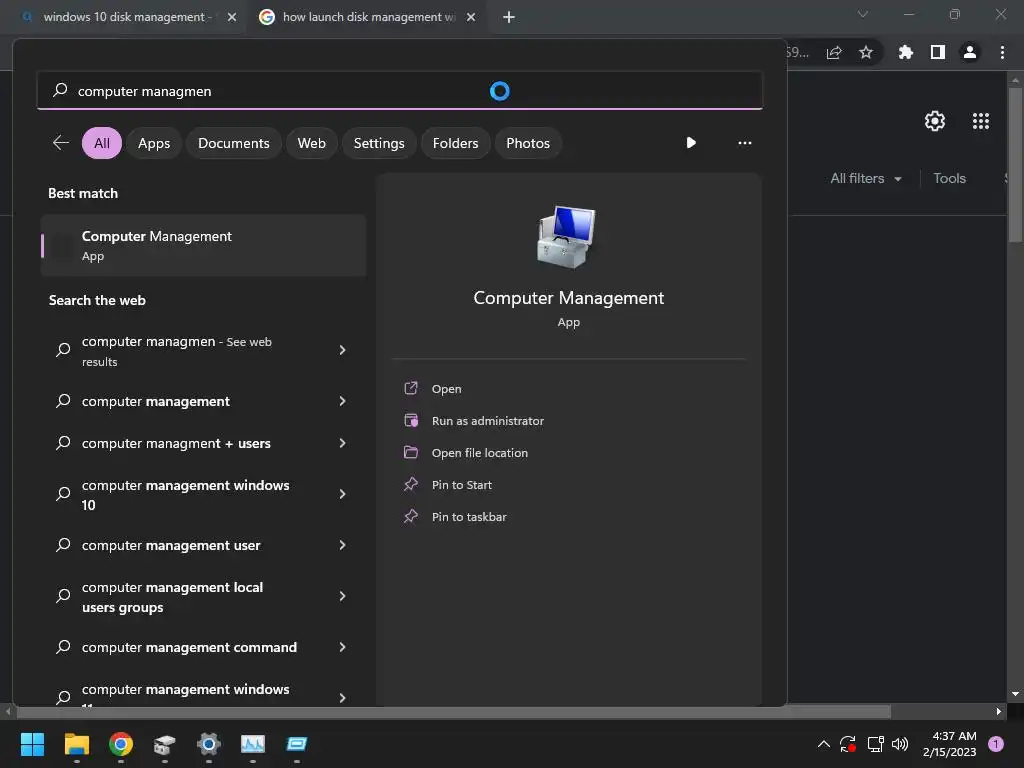Select the Web filter tab
The width and height of the screenshot is (1024, 768).
312,143
